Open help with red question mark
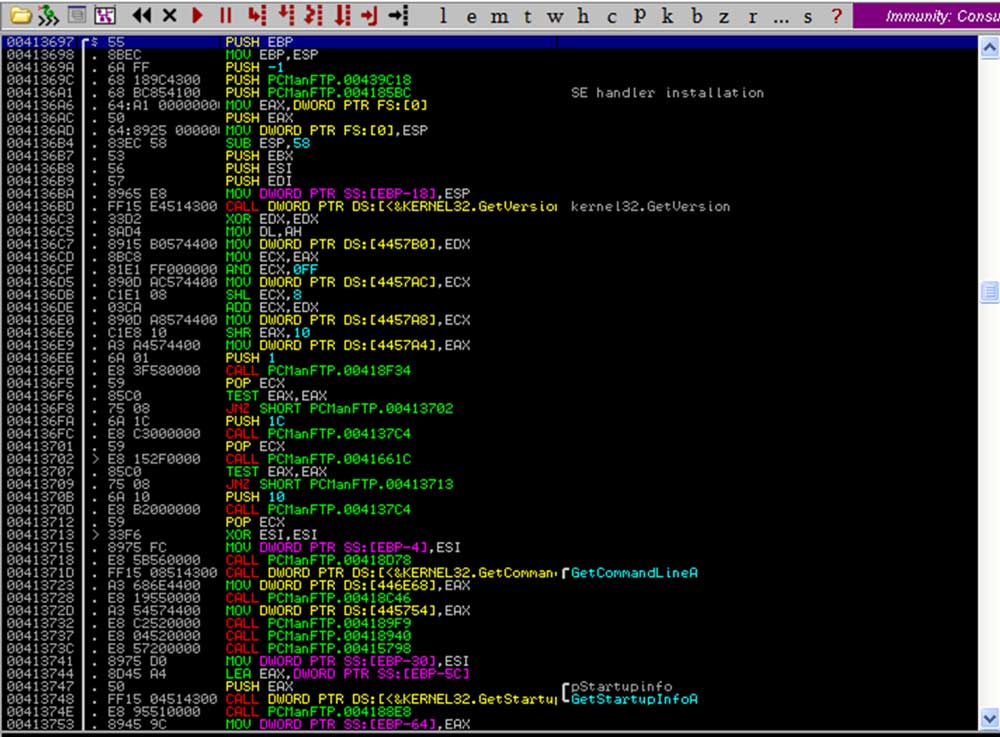The height and width of the screenshot is (737, 1000). (836, 16)
